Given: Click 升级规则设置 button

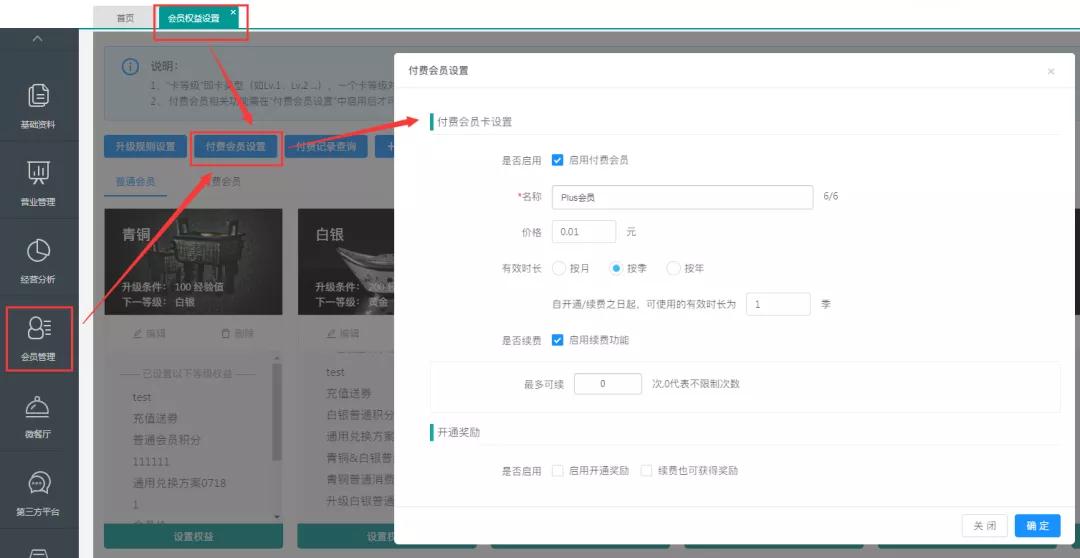Looking at the screenshot, I should [145, 147].
